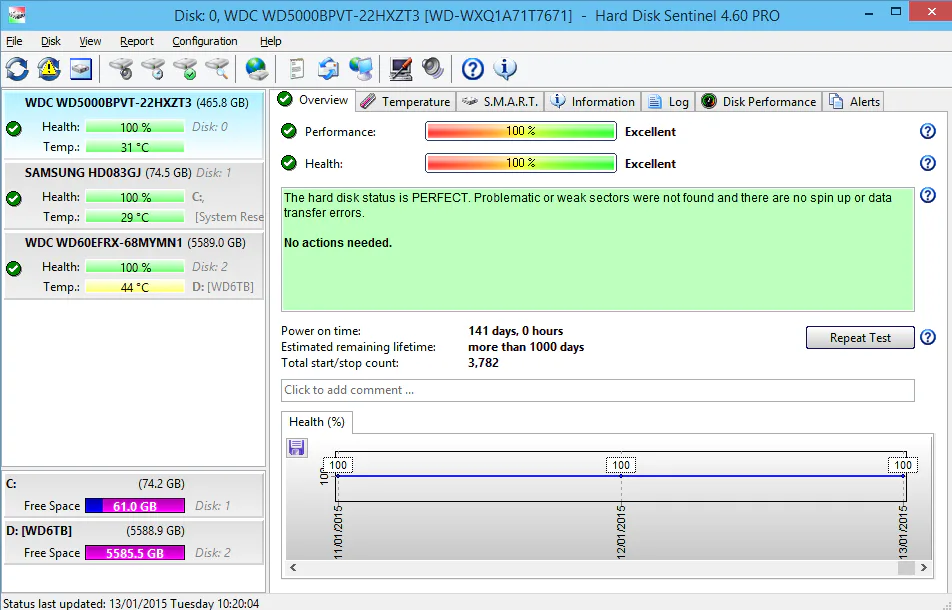Open acoustic management with the speaker icon
Screen dimensions: 952x610
pos(432,69)
